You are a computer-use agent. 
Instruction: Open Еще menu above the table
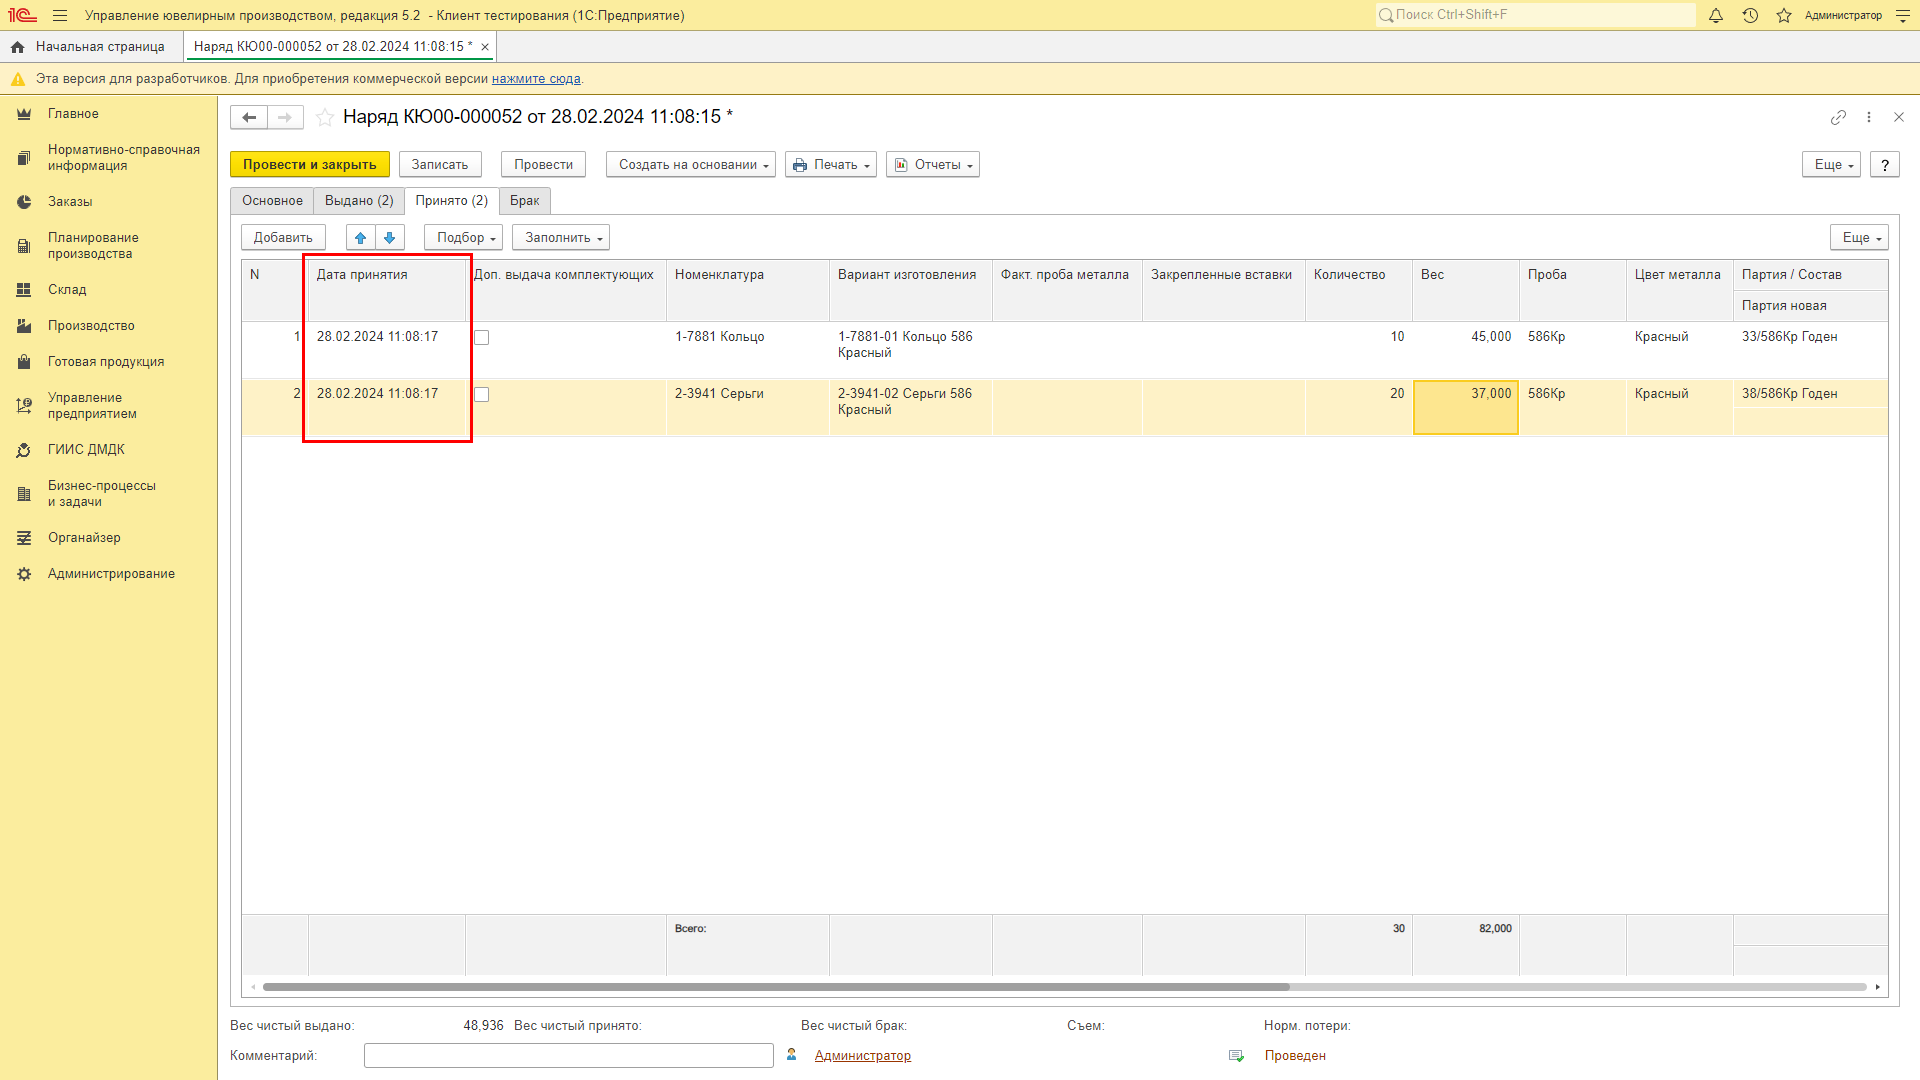pyautogui.click(x=1859, y=238)
